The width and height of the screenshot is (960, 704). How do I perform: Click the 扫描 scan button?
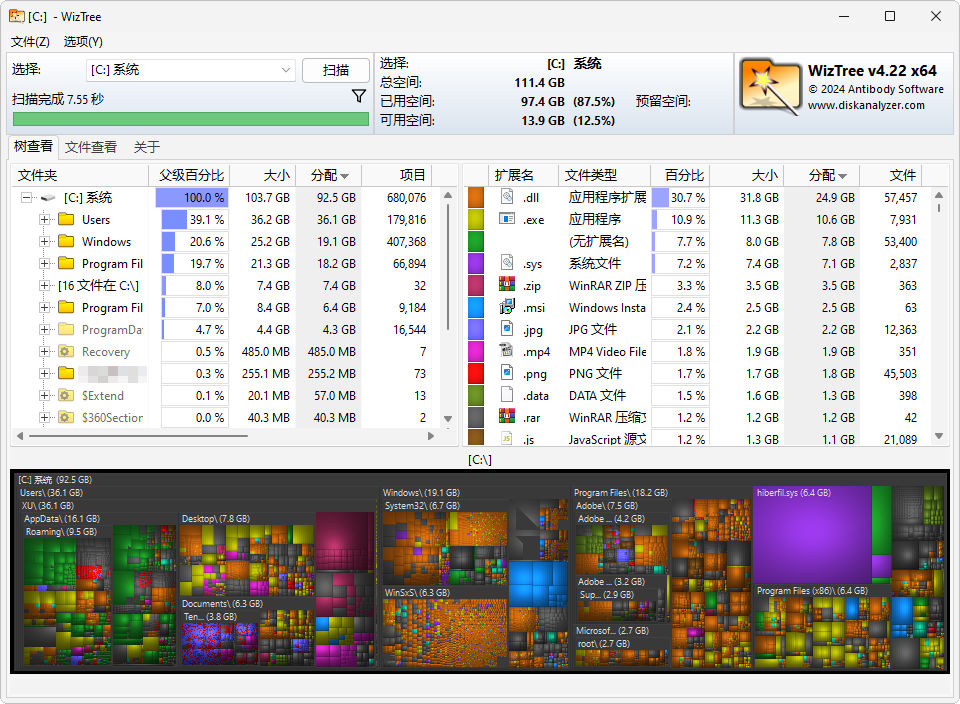(x=336, y=70)
